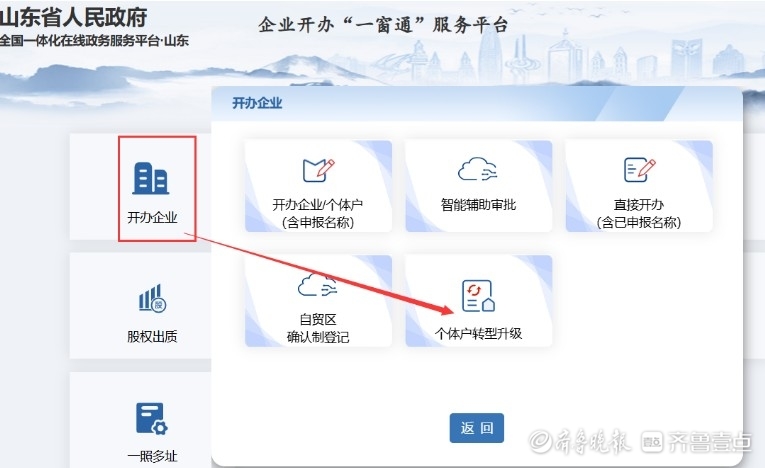Select 开办企业/个体户 (含申报名称) text
Viewport: 765px width, 468px height.
pyautogui.click(x=317, y=213)
